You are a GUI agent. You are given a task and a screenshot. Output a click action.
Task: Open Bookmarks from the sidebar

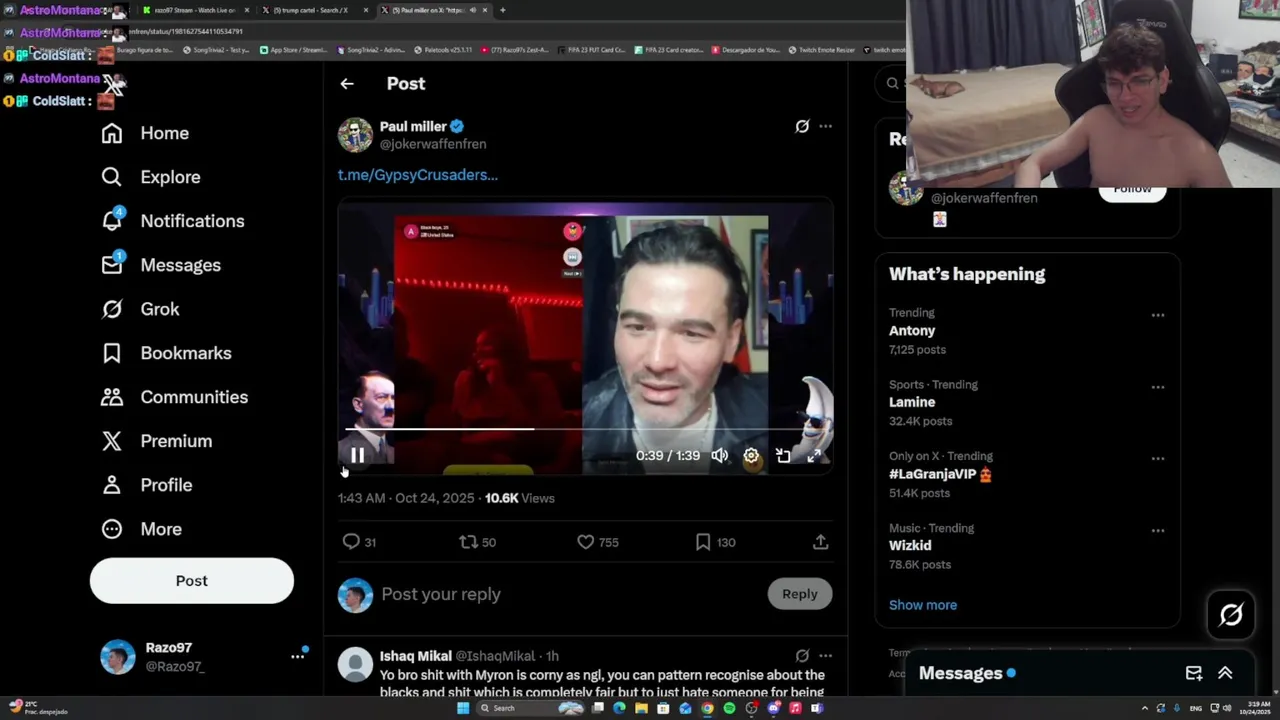point(166,353)
